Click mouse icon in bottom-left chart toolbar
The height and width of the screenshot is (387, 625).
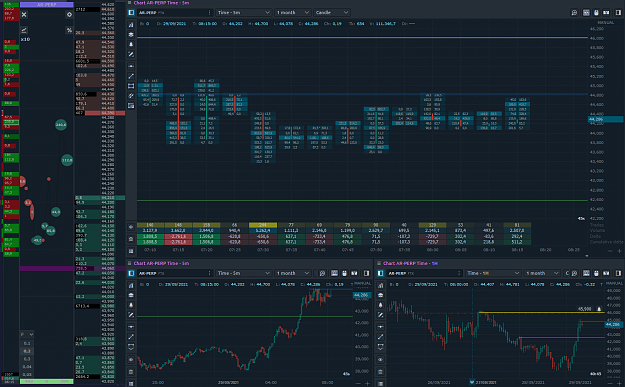pyautogui.click(x=344, y=273)
